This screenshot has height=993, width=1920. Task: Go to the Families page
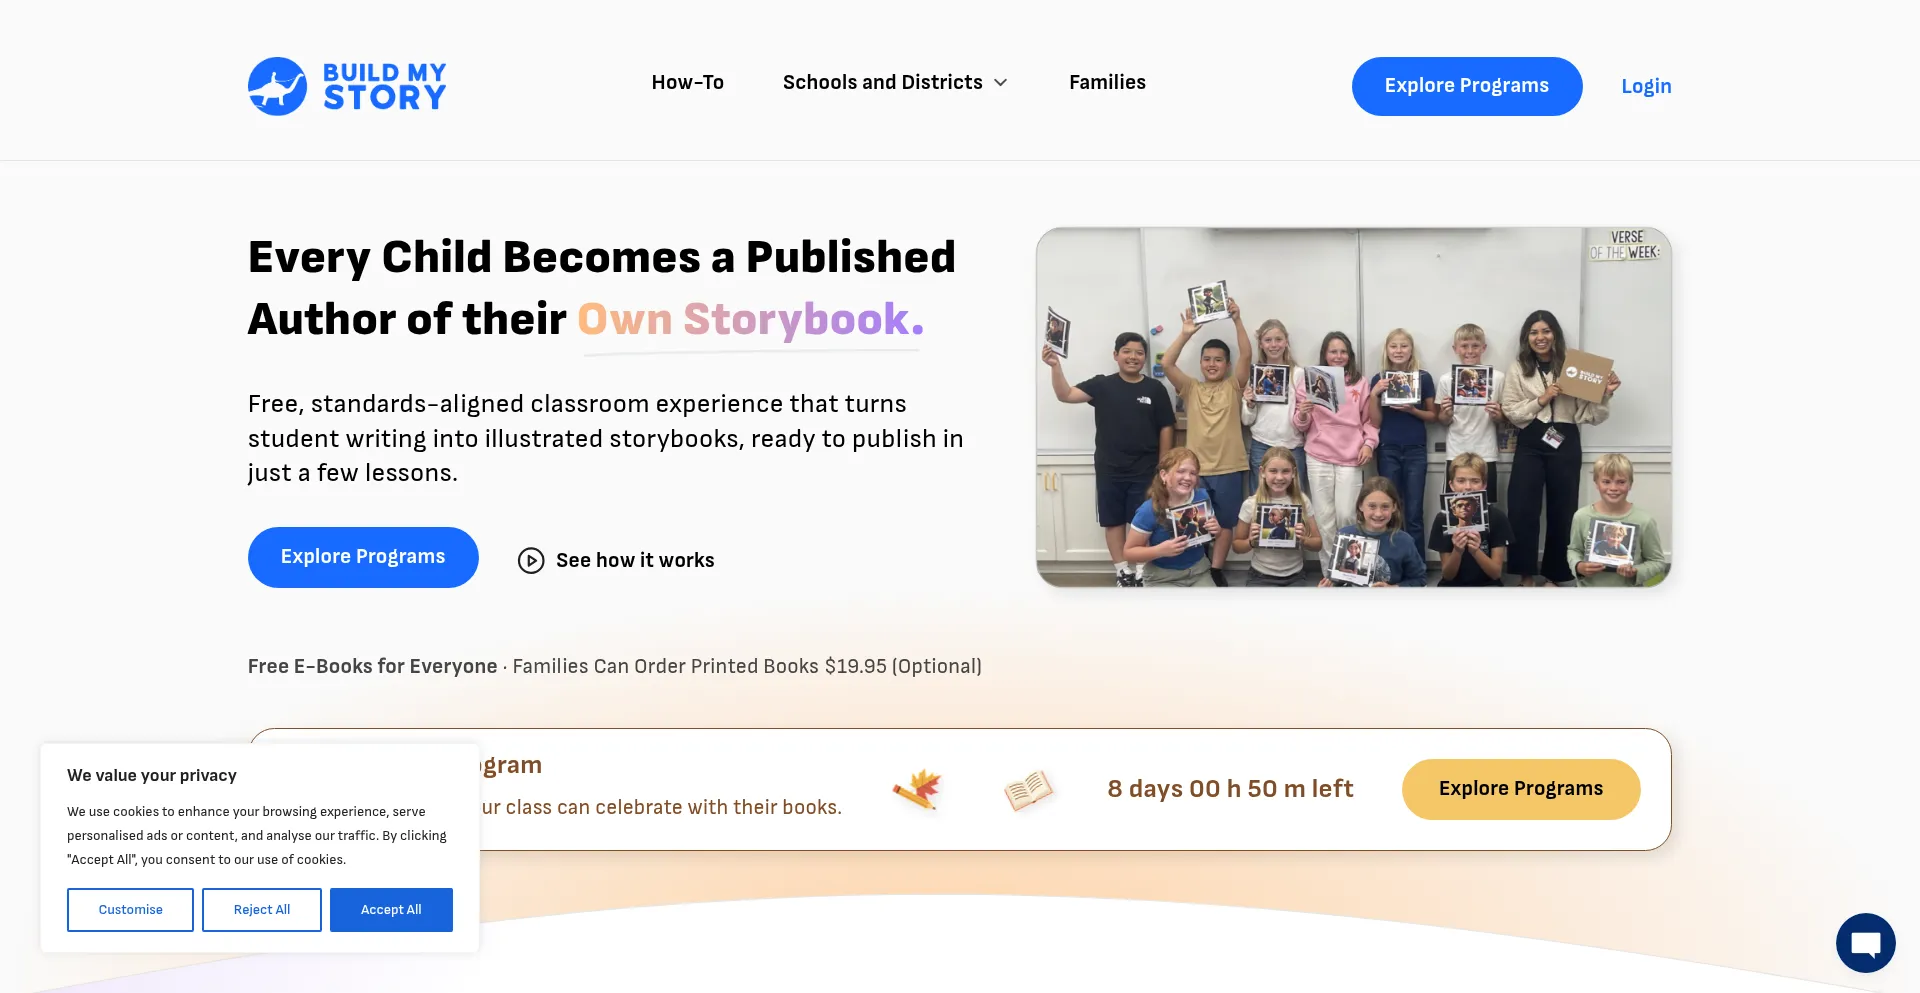1107,82
